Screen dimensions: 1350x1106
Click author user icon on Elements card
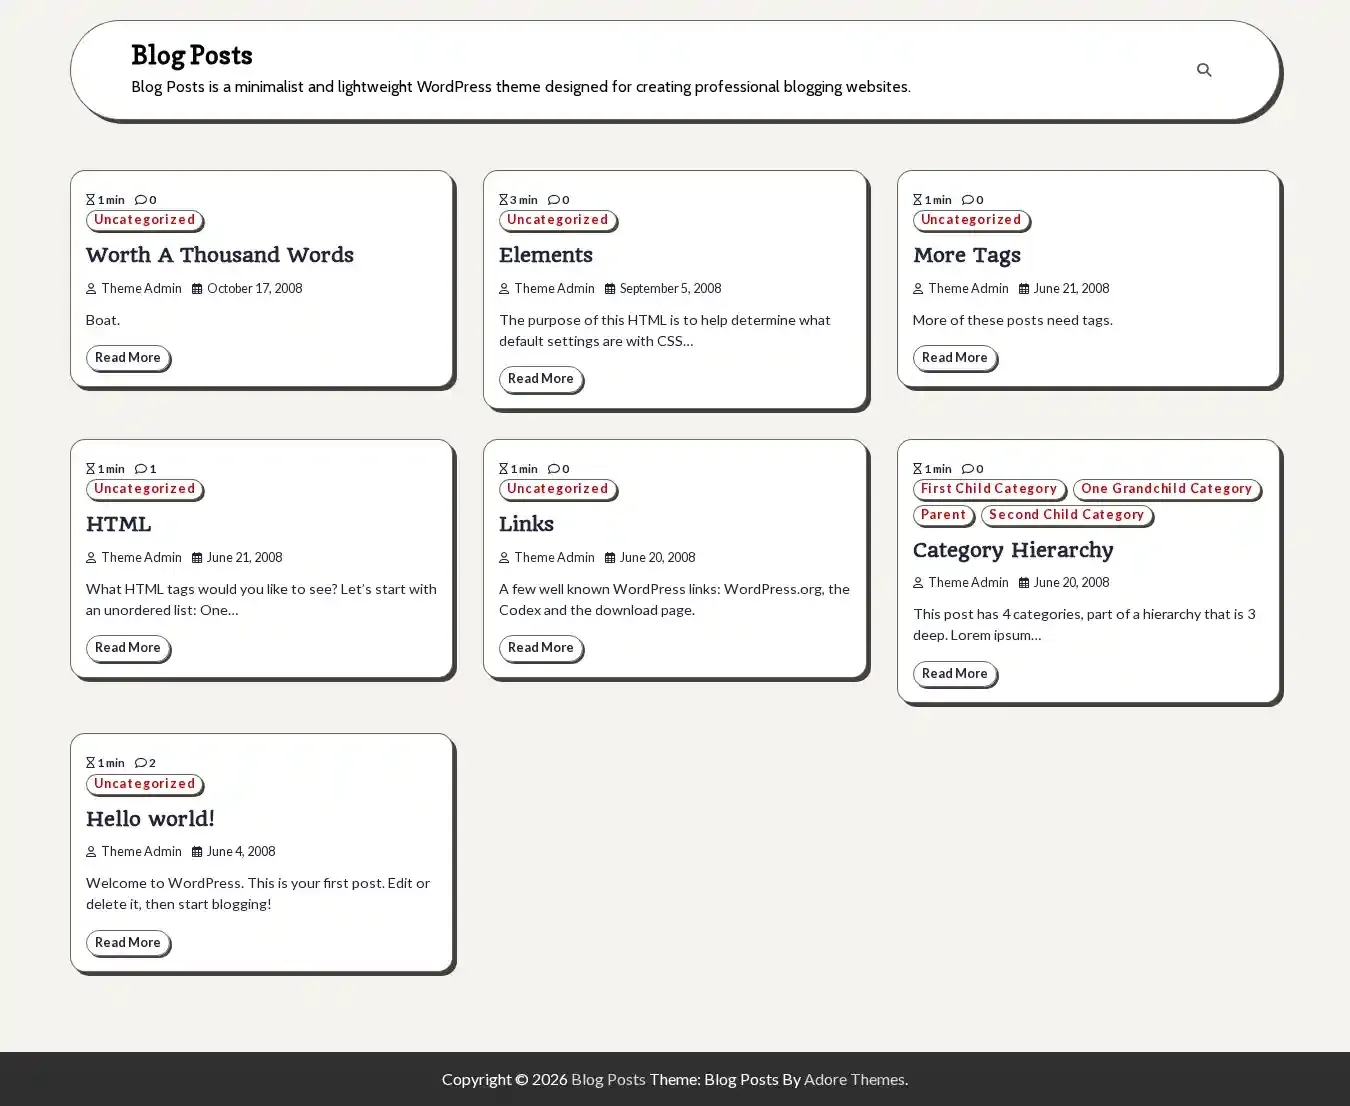[504, 289]
